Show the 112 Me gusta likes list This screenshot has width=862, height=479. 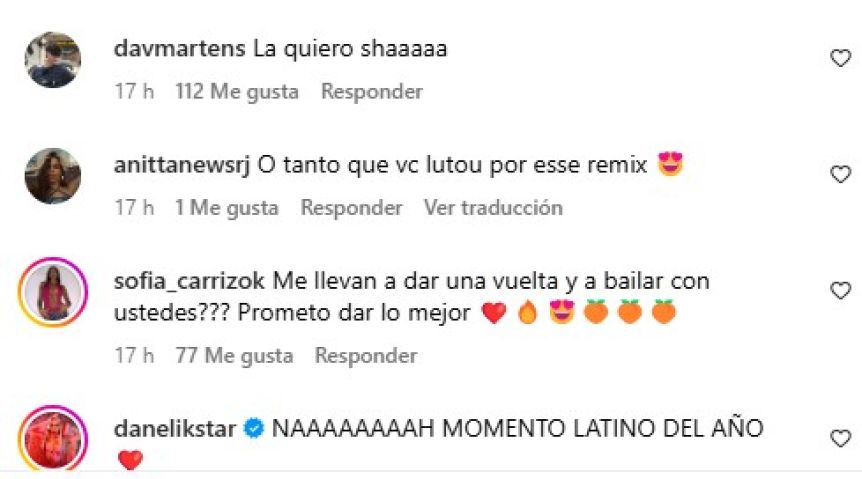pyautogui.click(x=237, y=91)
